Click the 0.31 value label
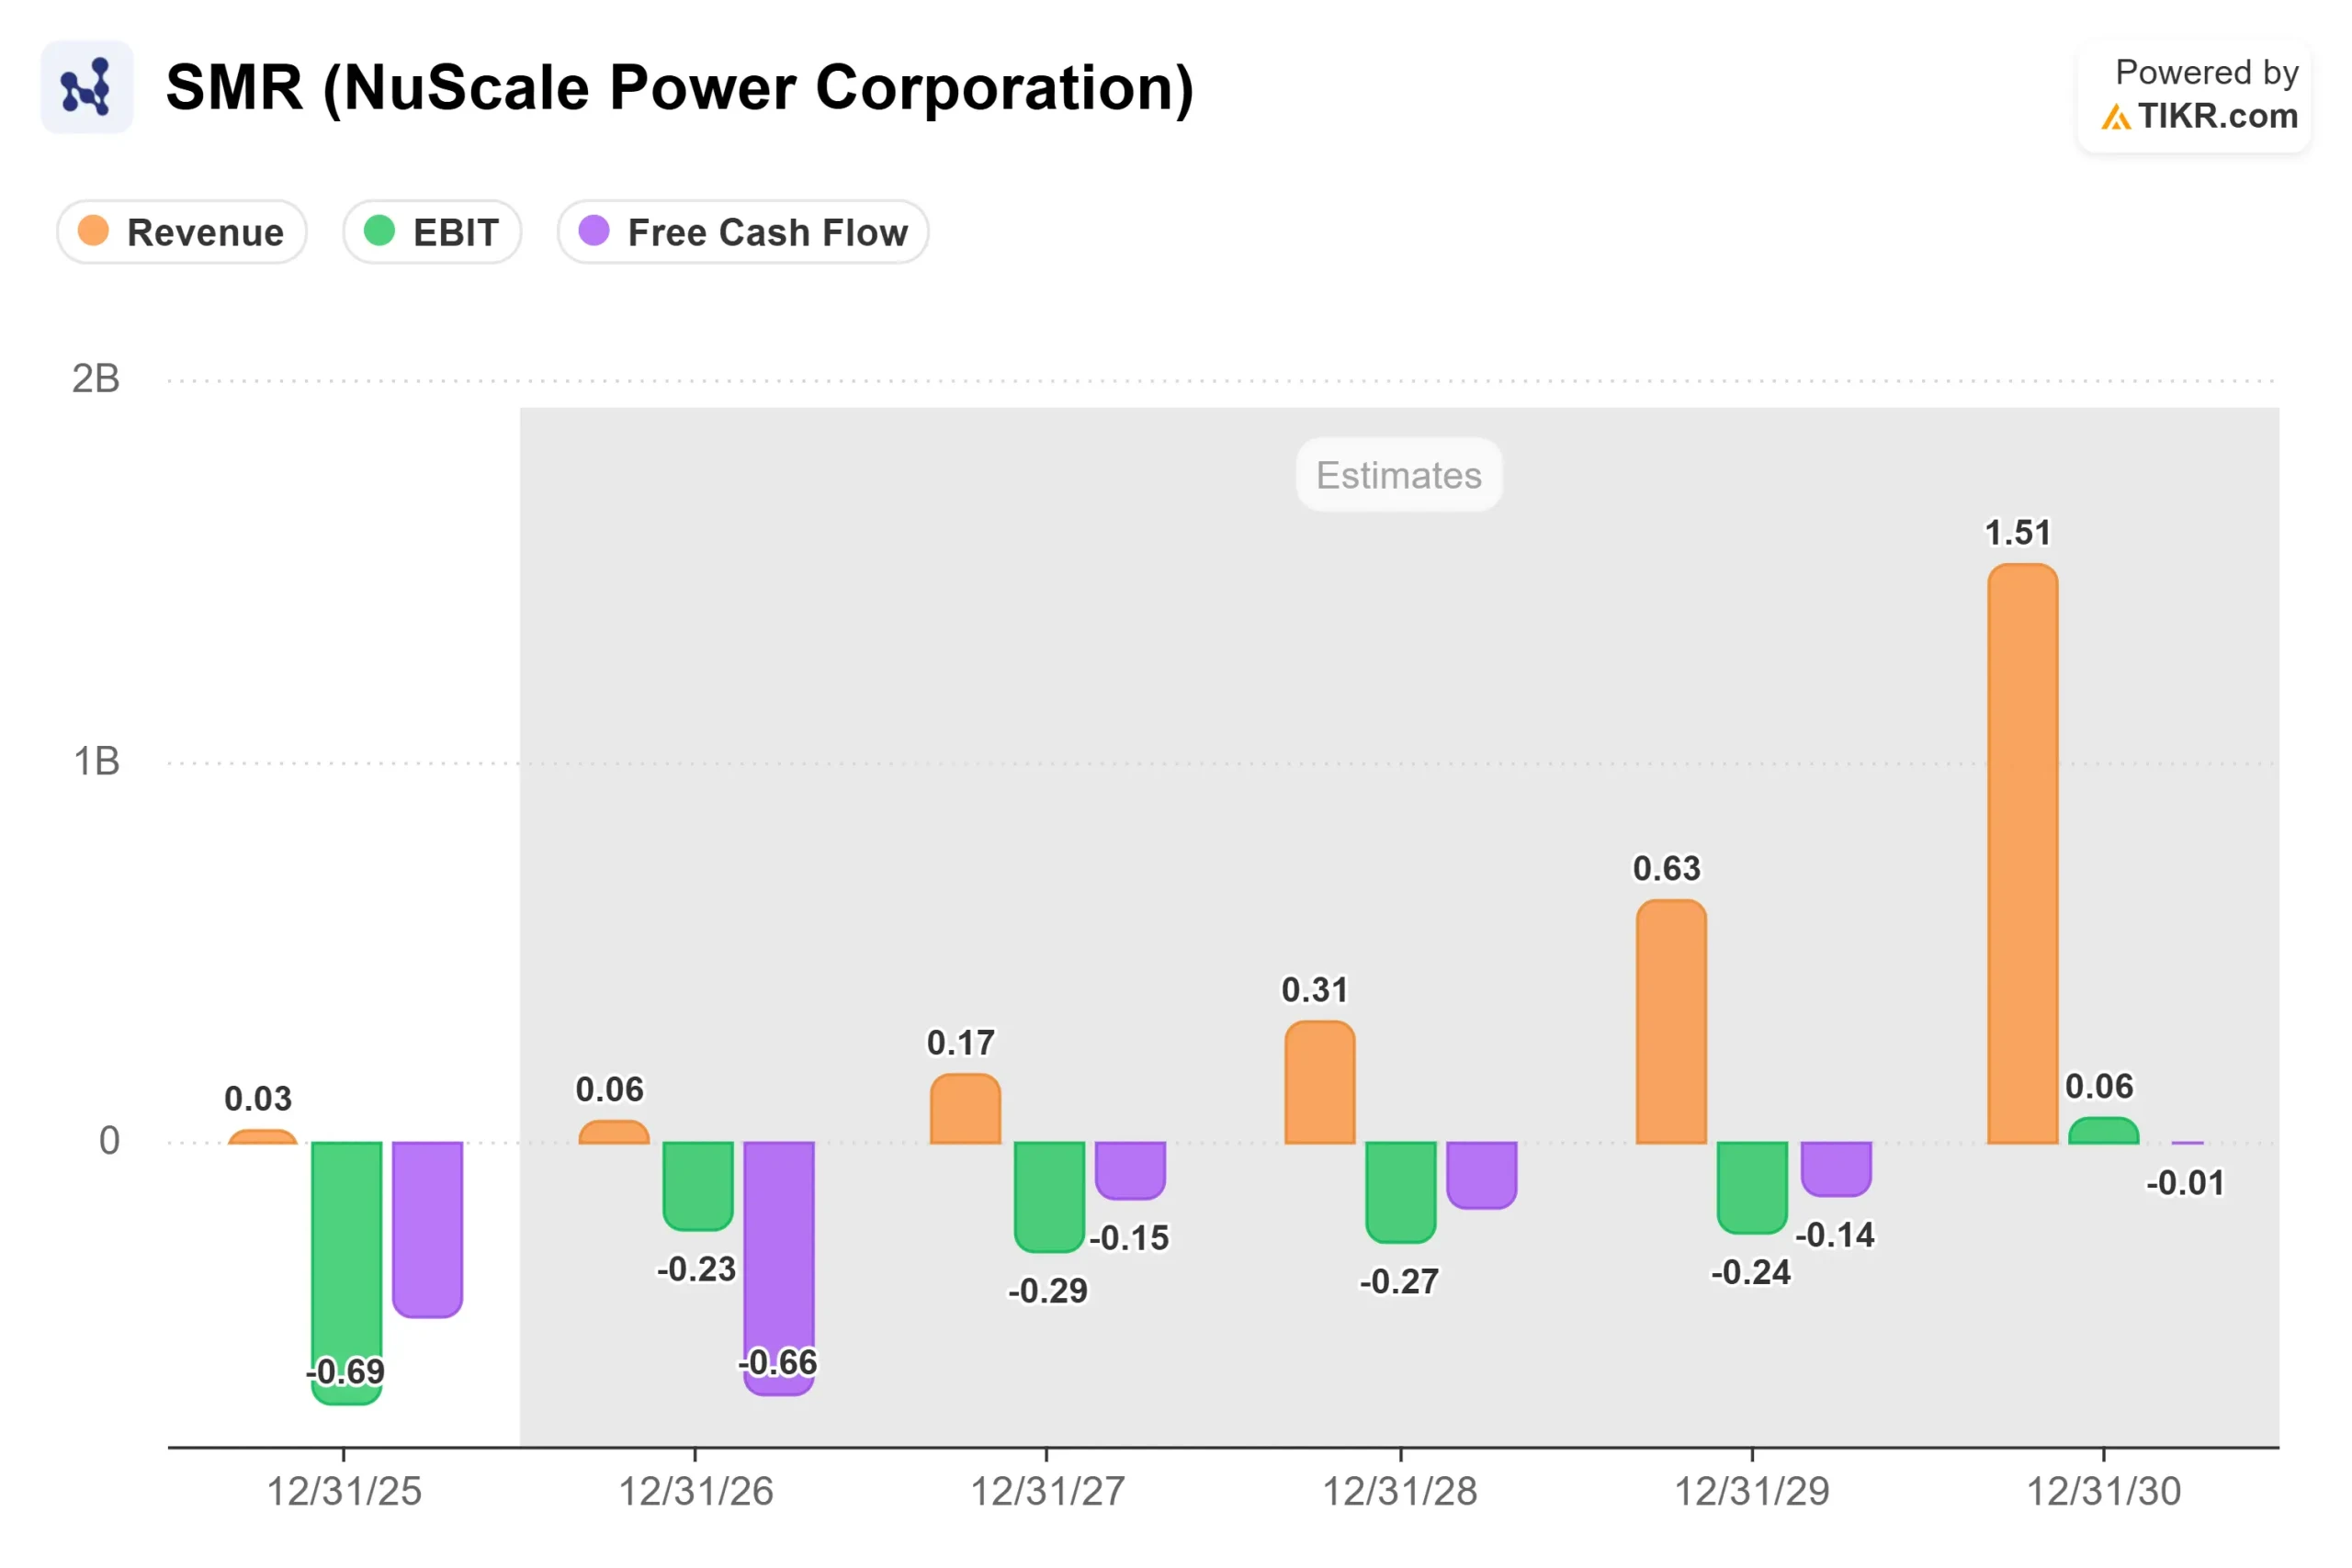 click(1315, 990)
